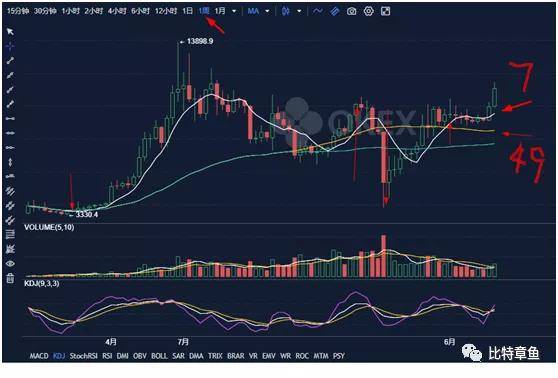Activate the crosshair cursor tool
Screen dimensions: 558x378
click(x=10, y=46)
